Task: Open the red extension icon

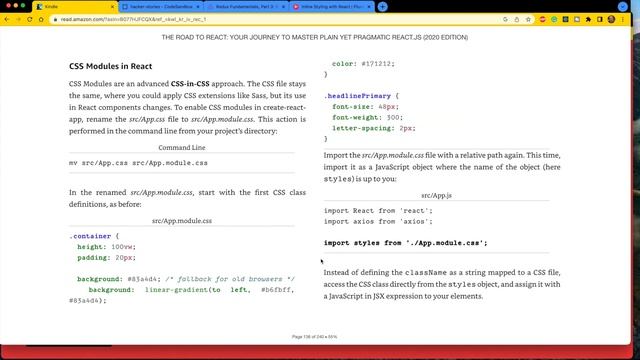Action: 542,19
